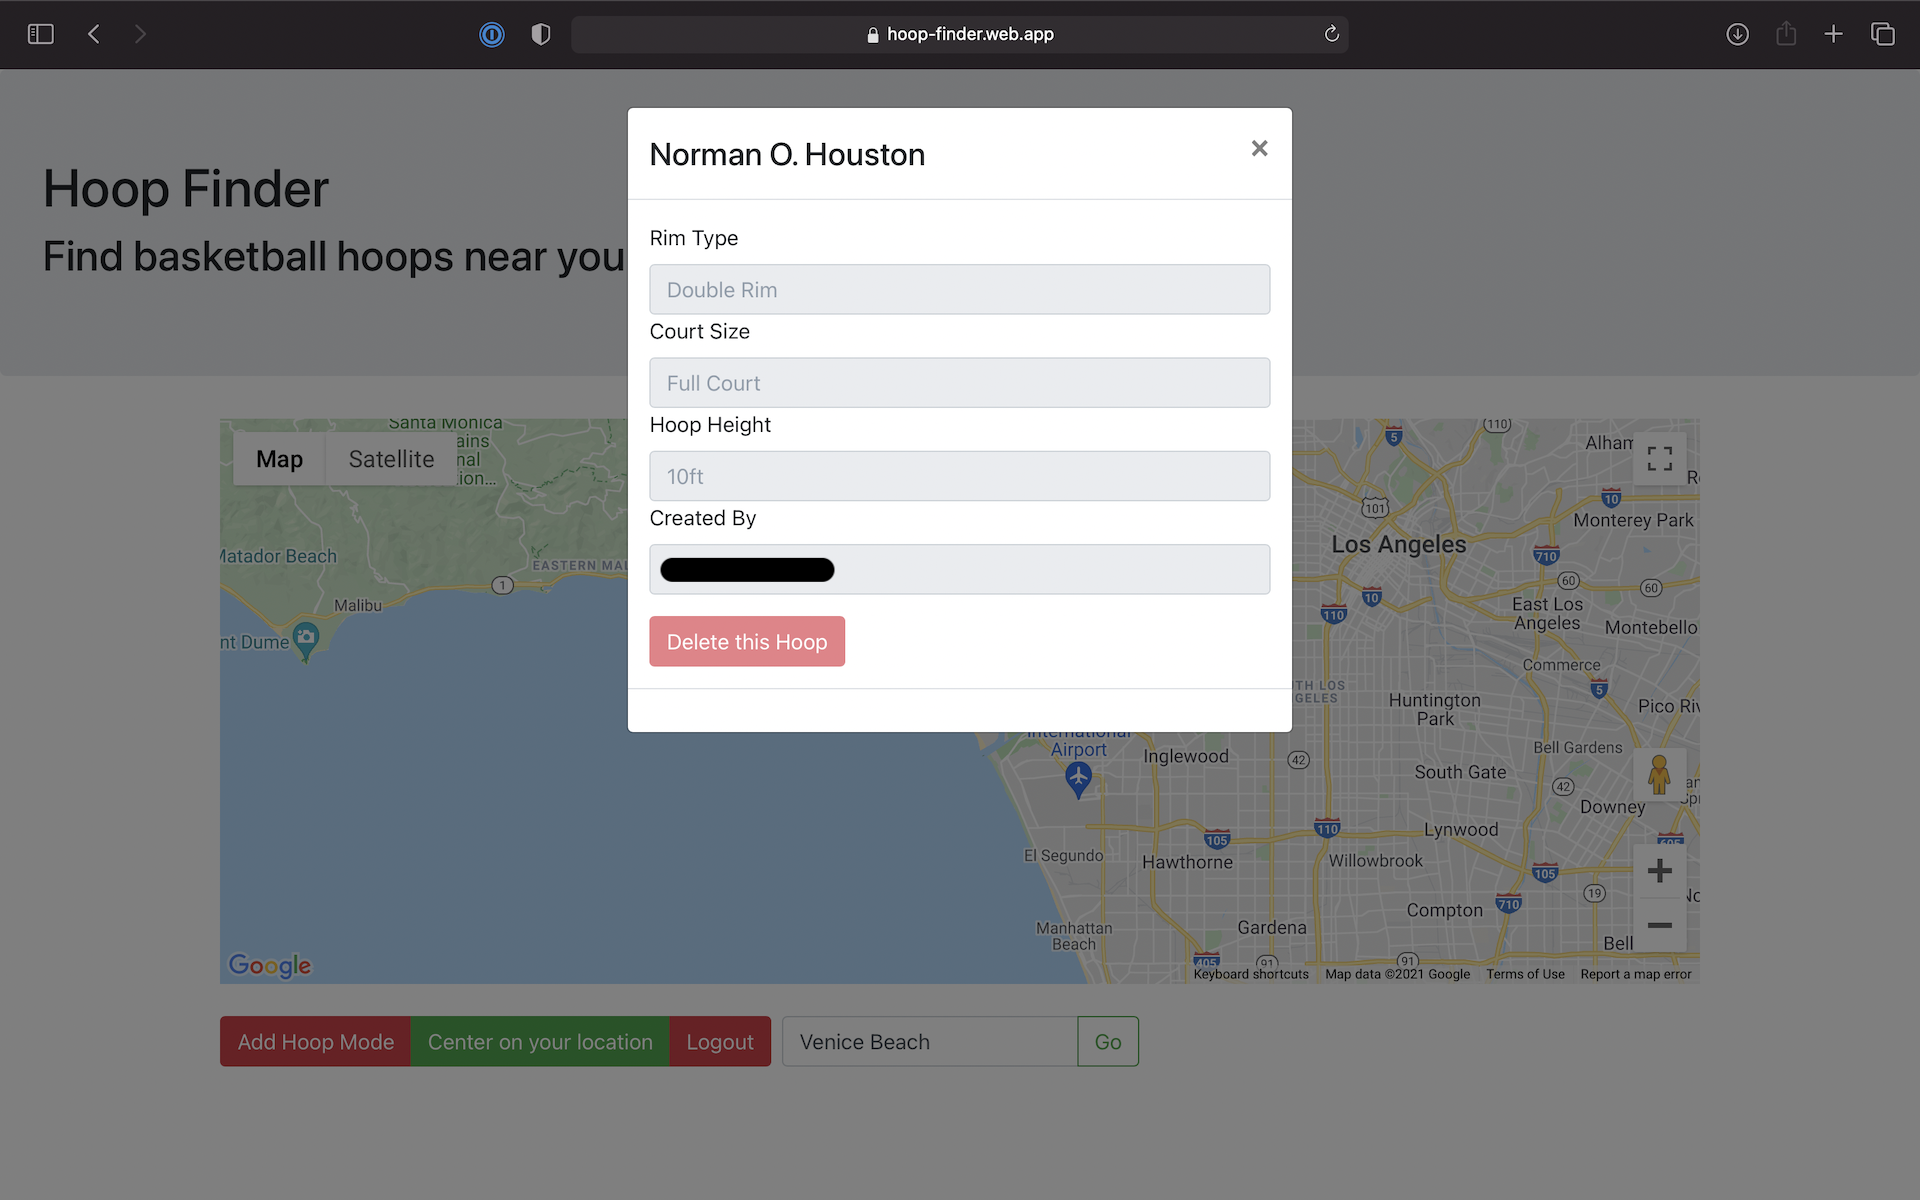Click the Venice Beach search field
1920x1200 pixels.
[928, 1041]
